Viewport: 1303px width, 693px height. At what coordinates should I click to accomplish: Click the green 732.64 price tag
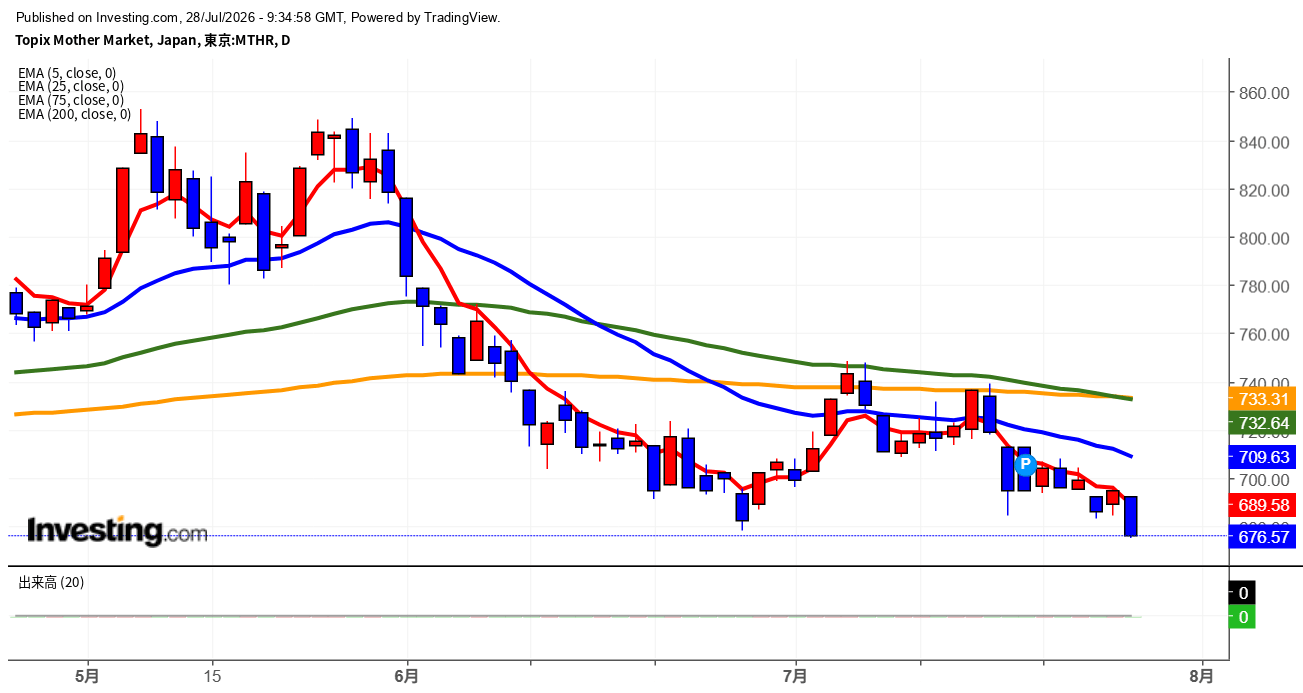click(x=1264, y=423)
